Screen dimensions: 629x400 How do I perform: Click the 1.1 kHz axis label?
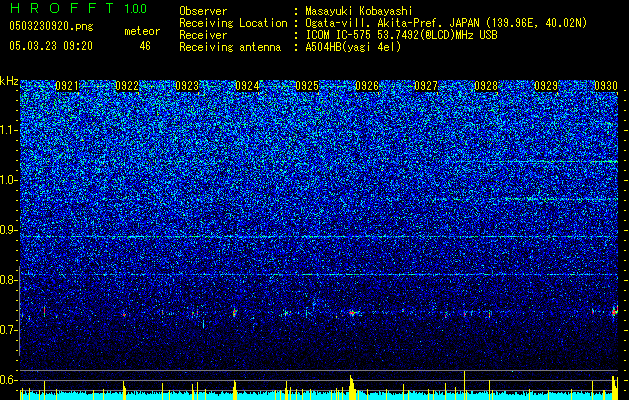pyautogui.click(x=9, y=130)
